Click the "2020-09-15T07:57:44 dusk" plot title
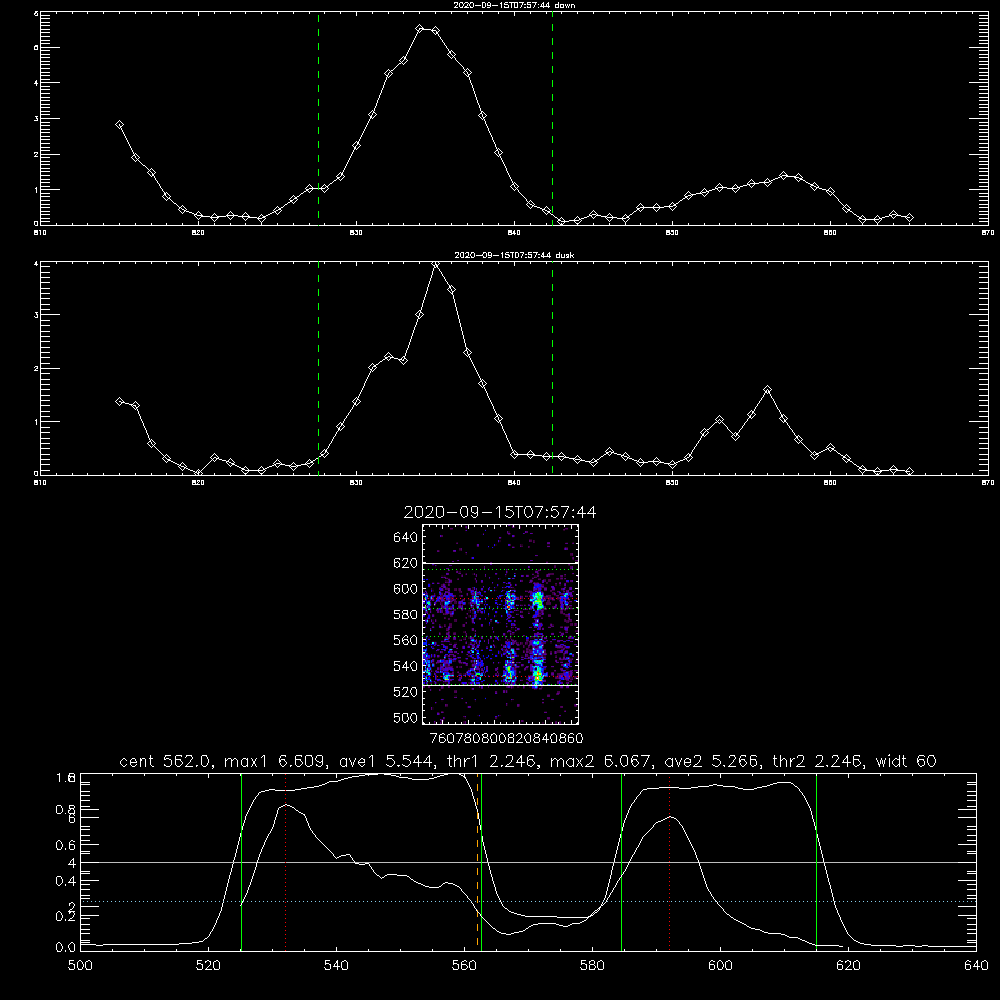This screenshot has width=1000, height=1000. click(x=514, y=255)
